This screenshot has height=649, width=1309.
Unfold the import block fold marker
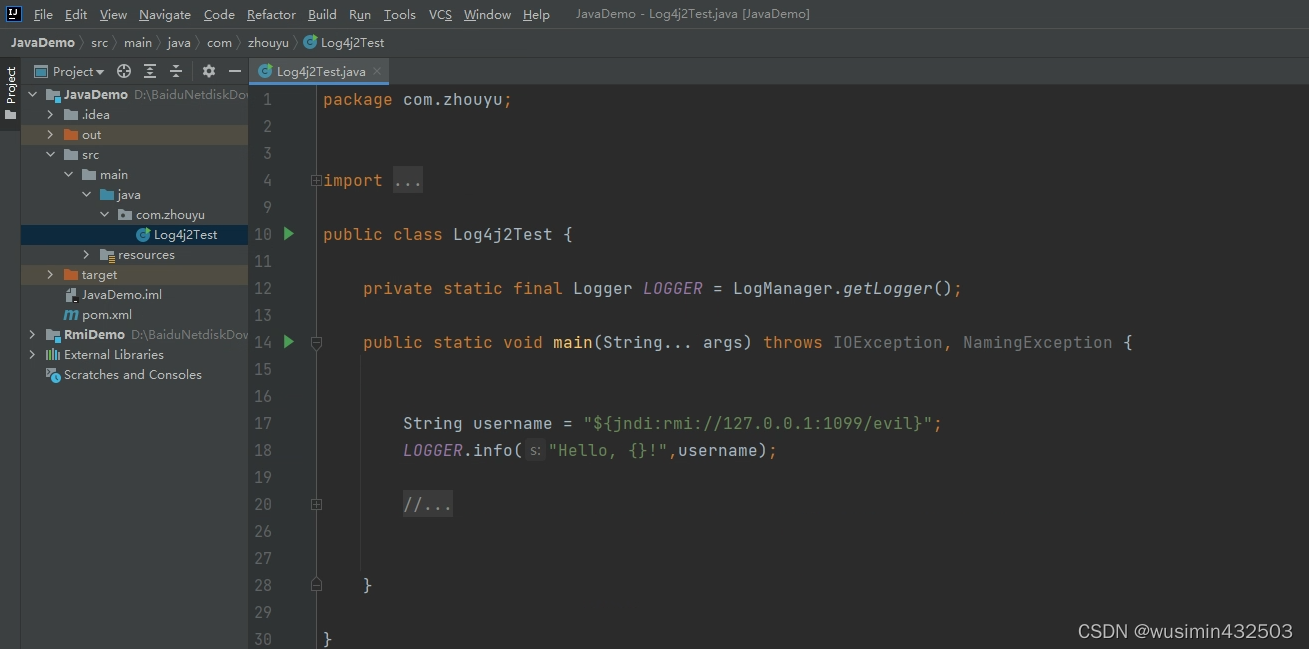coord(316,181)
